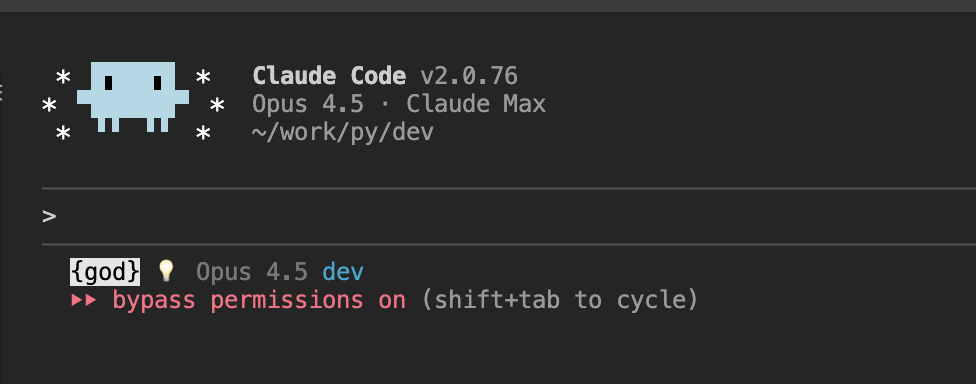Click the middle-left asterisk beside the mascot
This screenshot has height=384, width=976.
tap(49, 106)
